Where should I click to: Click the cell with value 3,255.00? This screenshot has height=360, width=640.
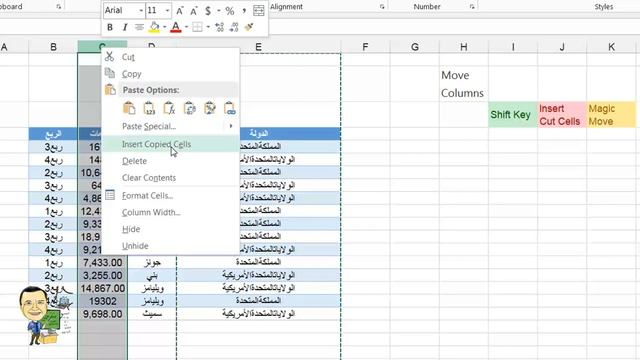(102, 275)
